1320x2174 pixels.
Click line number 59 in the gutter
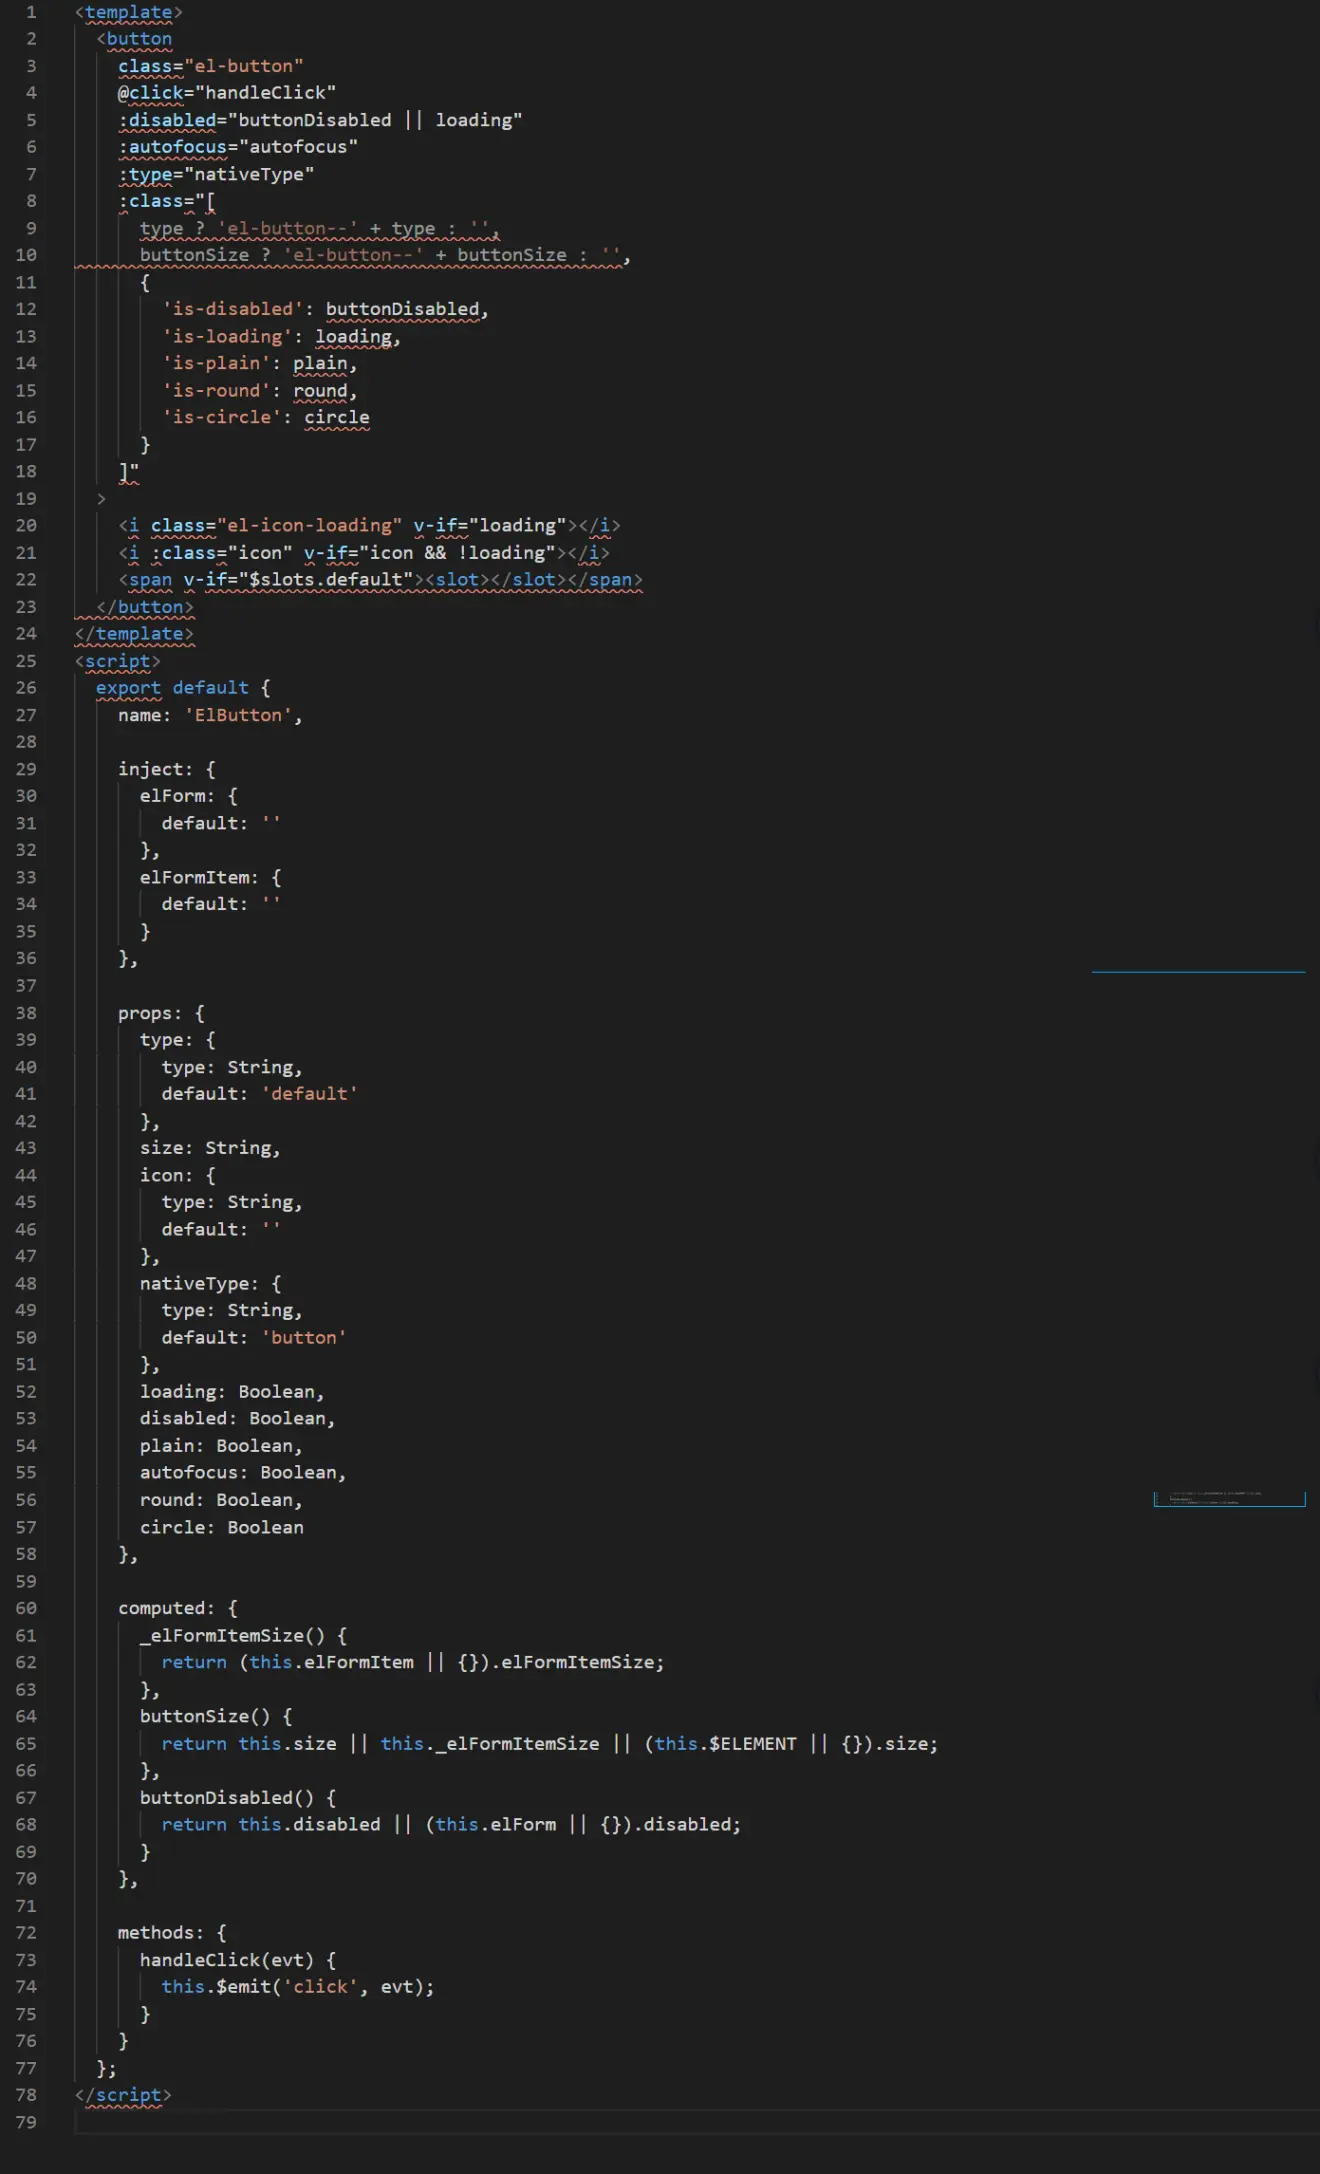point(26,1581)
